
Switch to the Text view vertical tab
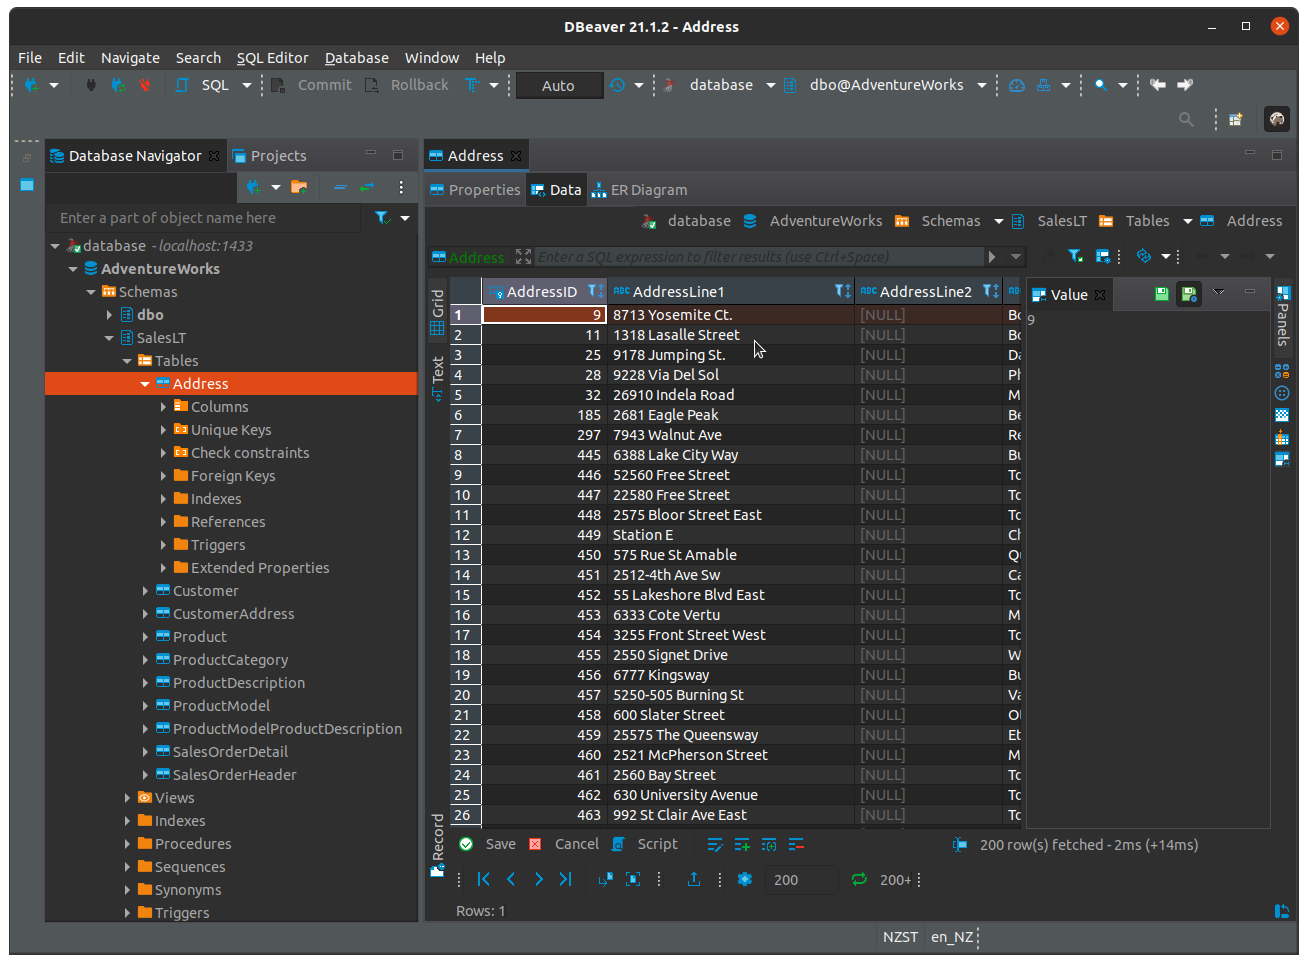pos(437,378)
